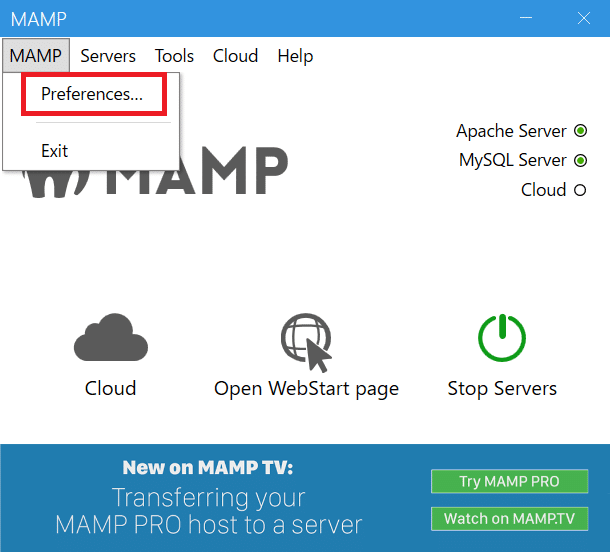Click the Cloud status indicator circle

click(580, 190)
